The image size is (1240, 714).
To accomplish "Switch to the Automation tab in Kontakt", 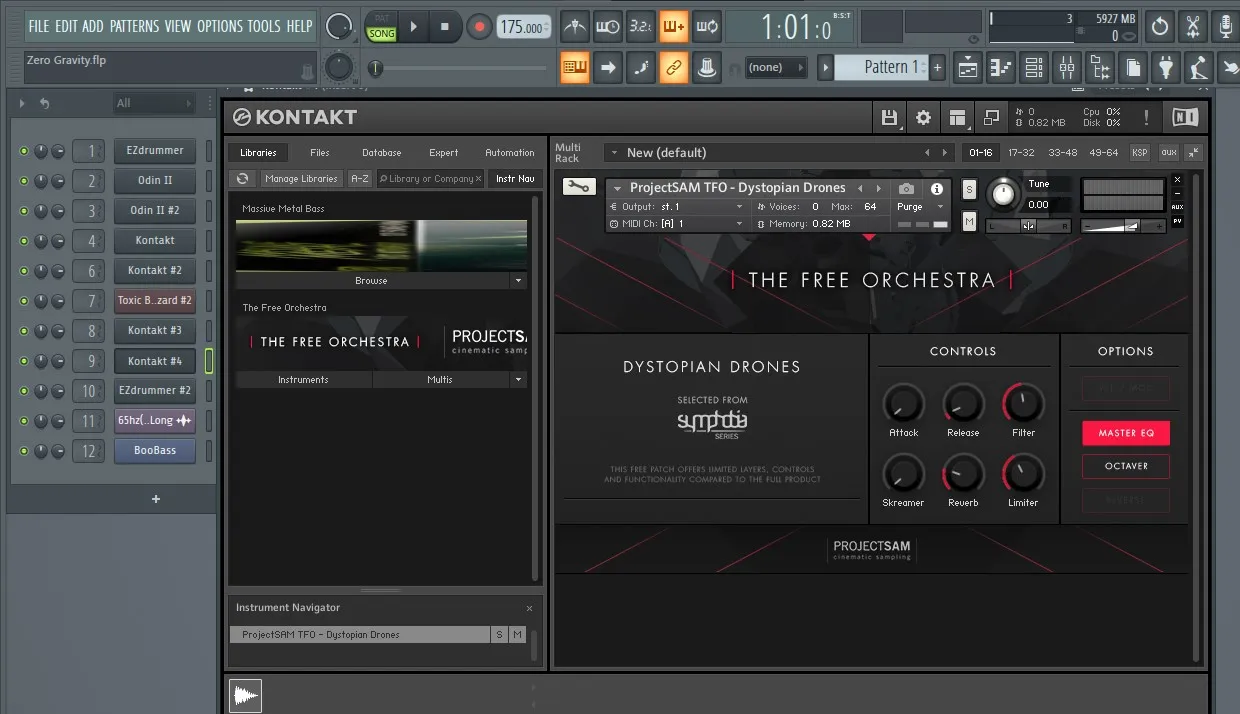I will (510, 153).
